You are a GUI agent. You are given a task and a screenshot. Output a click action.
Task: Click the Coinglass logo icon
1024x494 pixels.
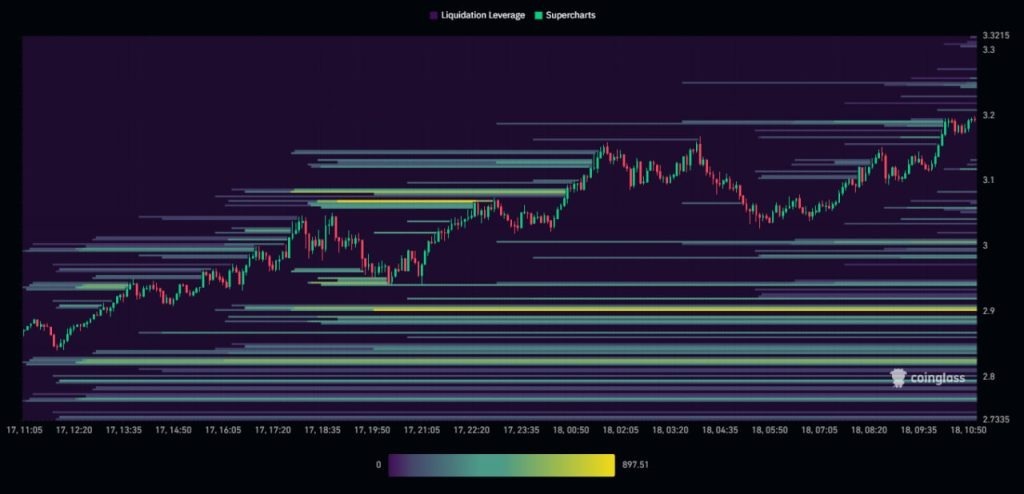[898, 378]
